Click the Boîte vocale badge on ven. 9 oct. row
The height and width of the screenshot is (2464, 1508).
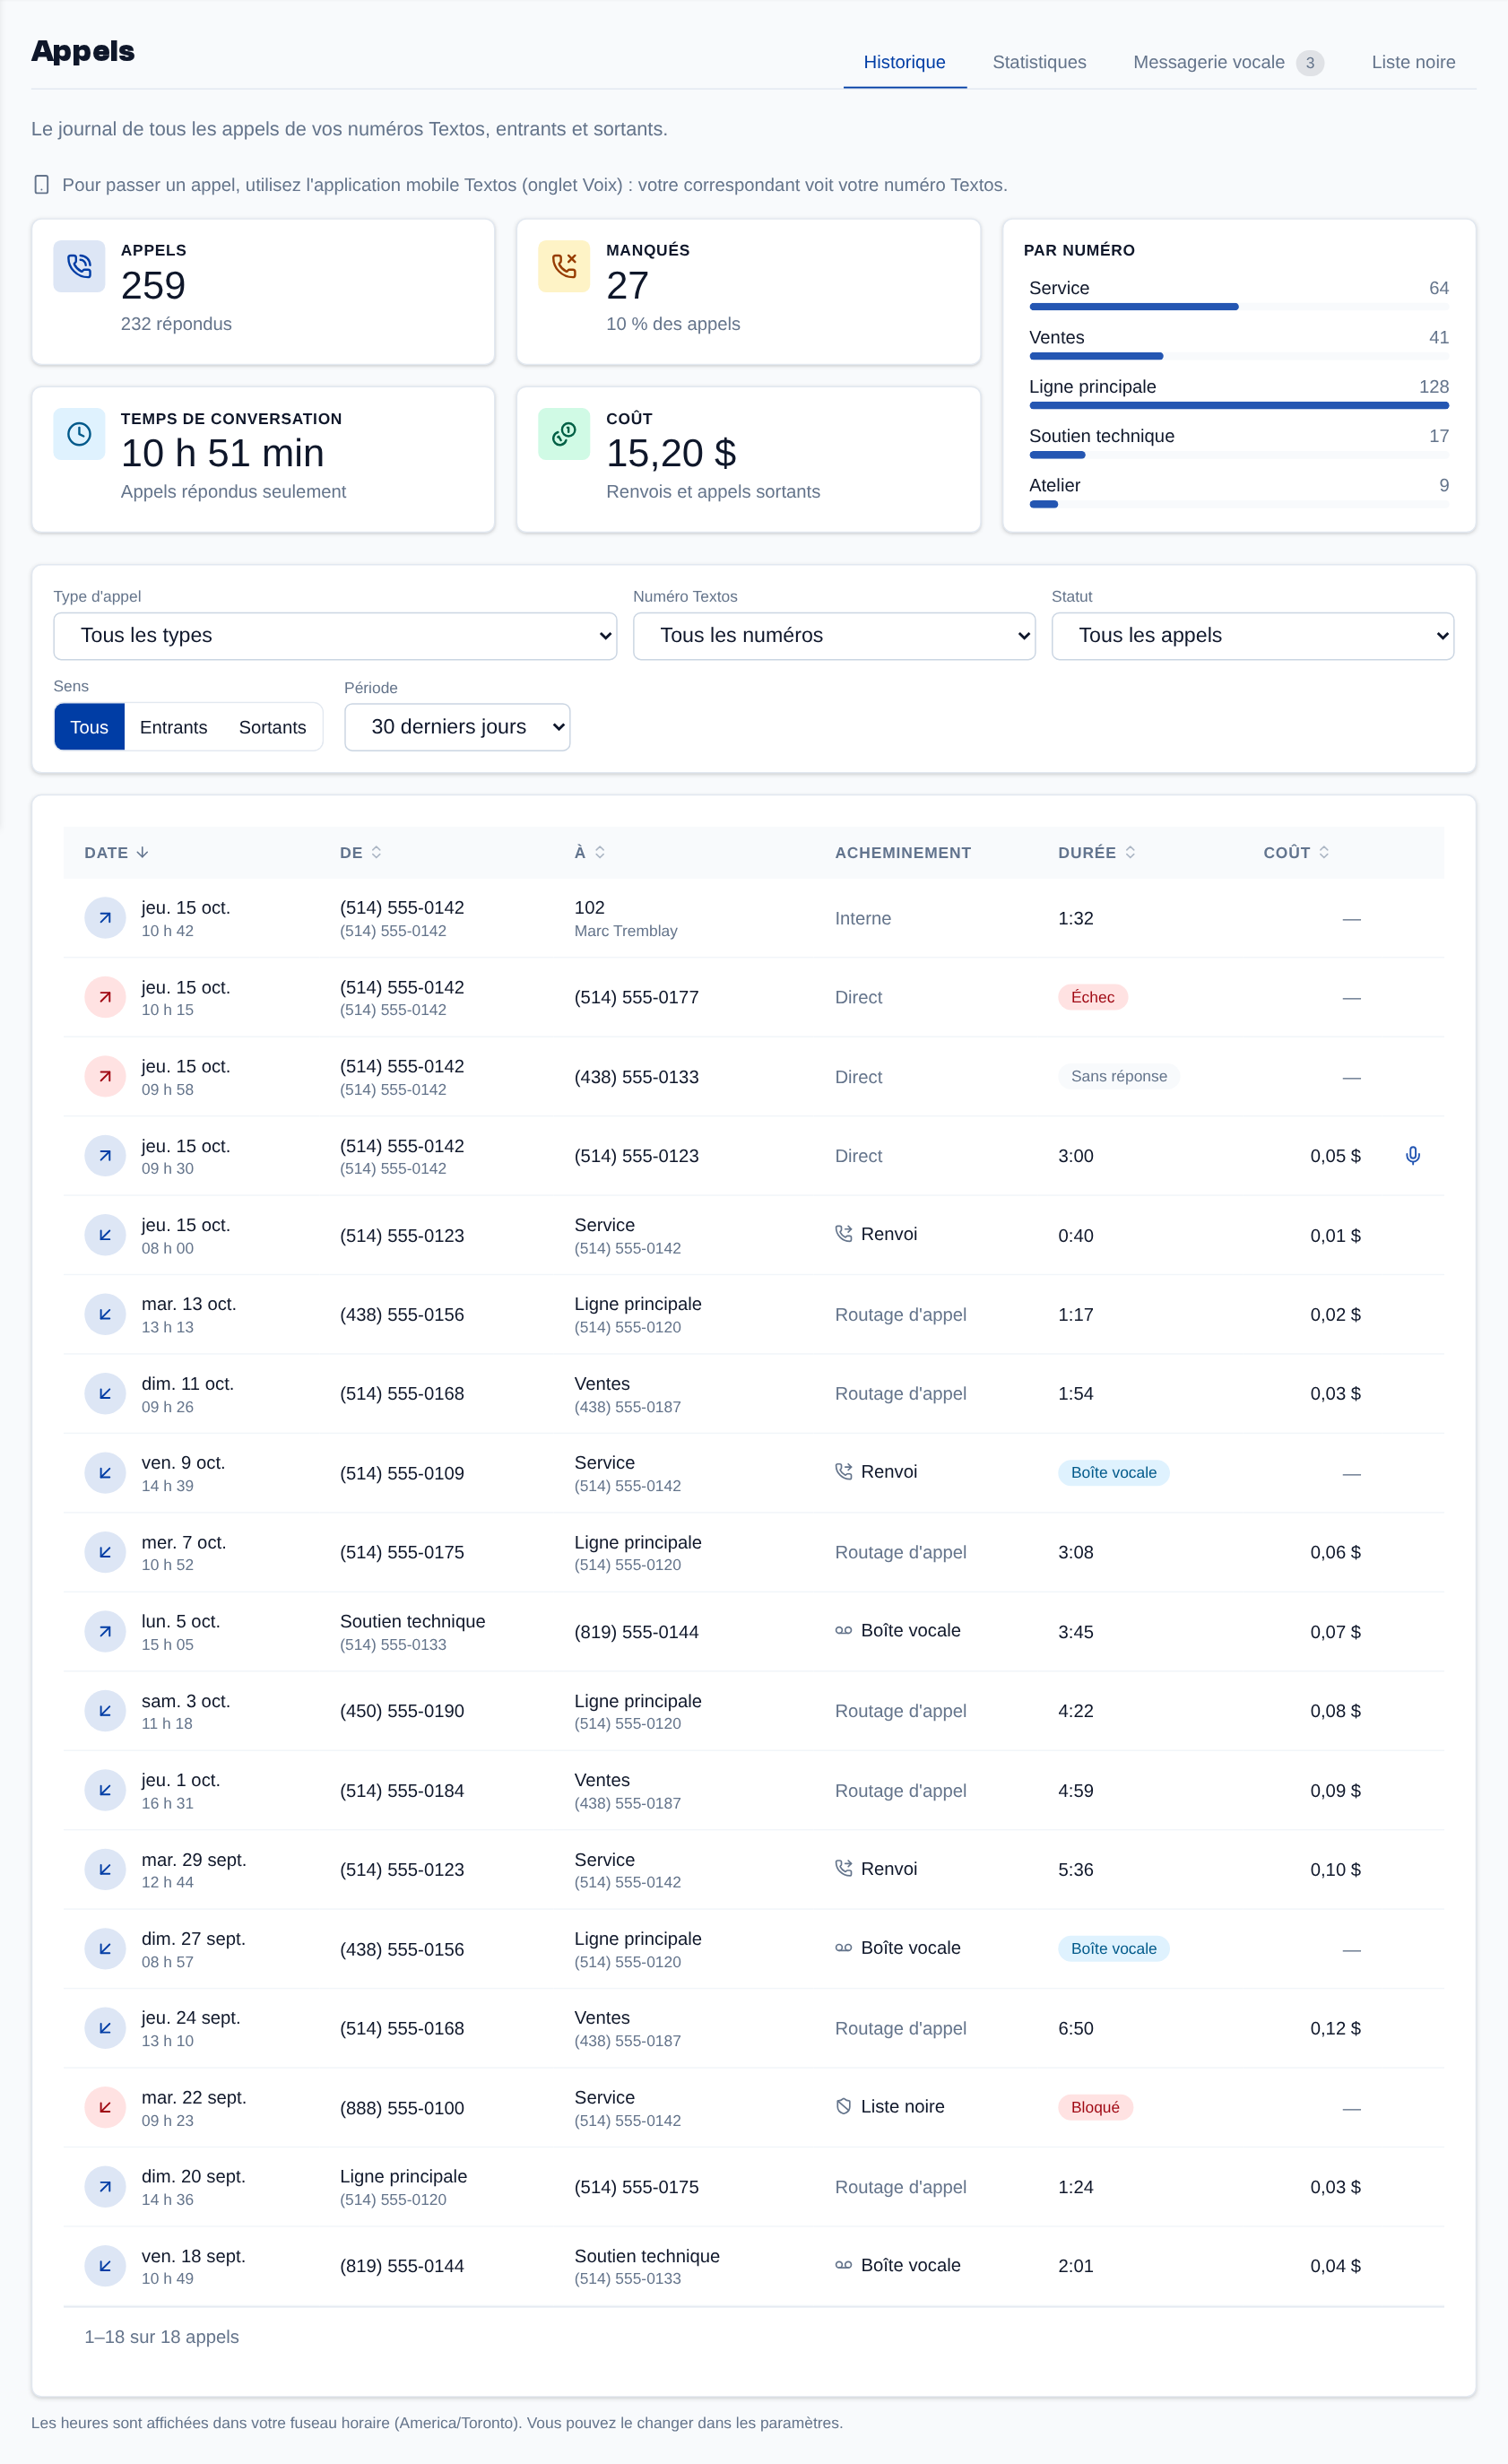1113,1473
